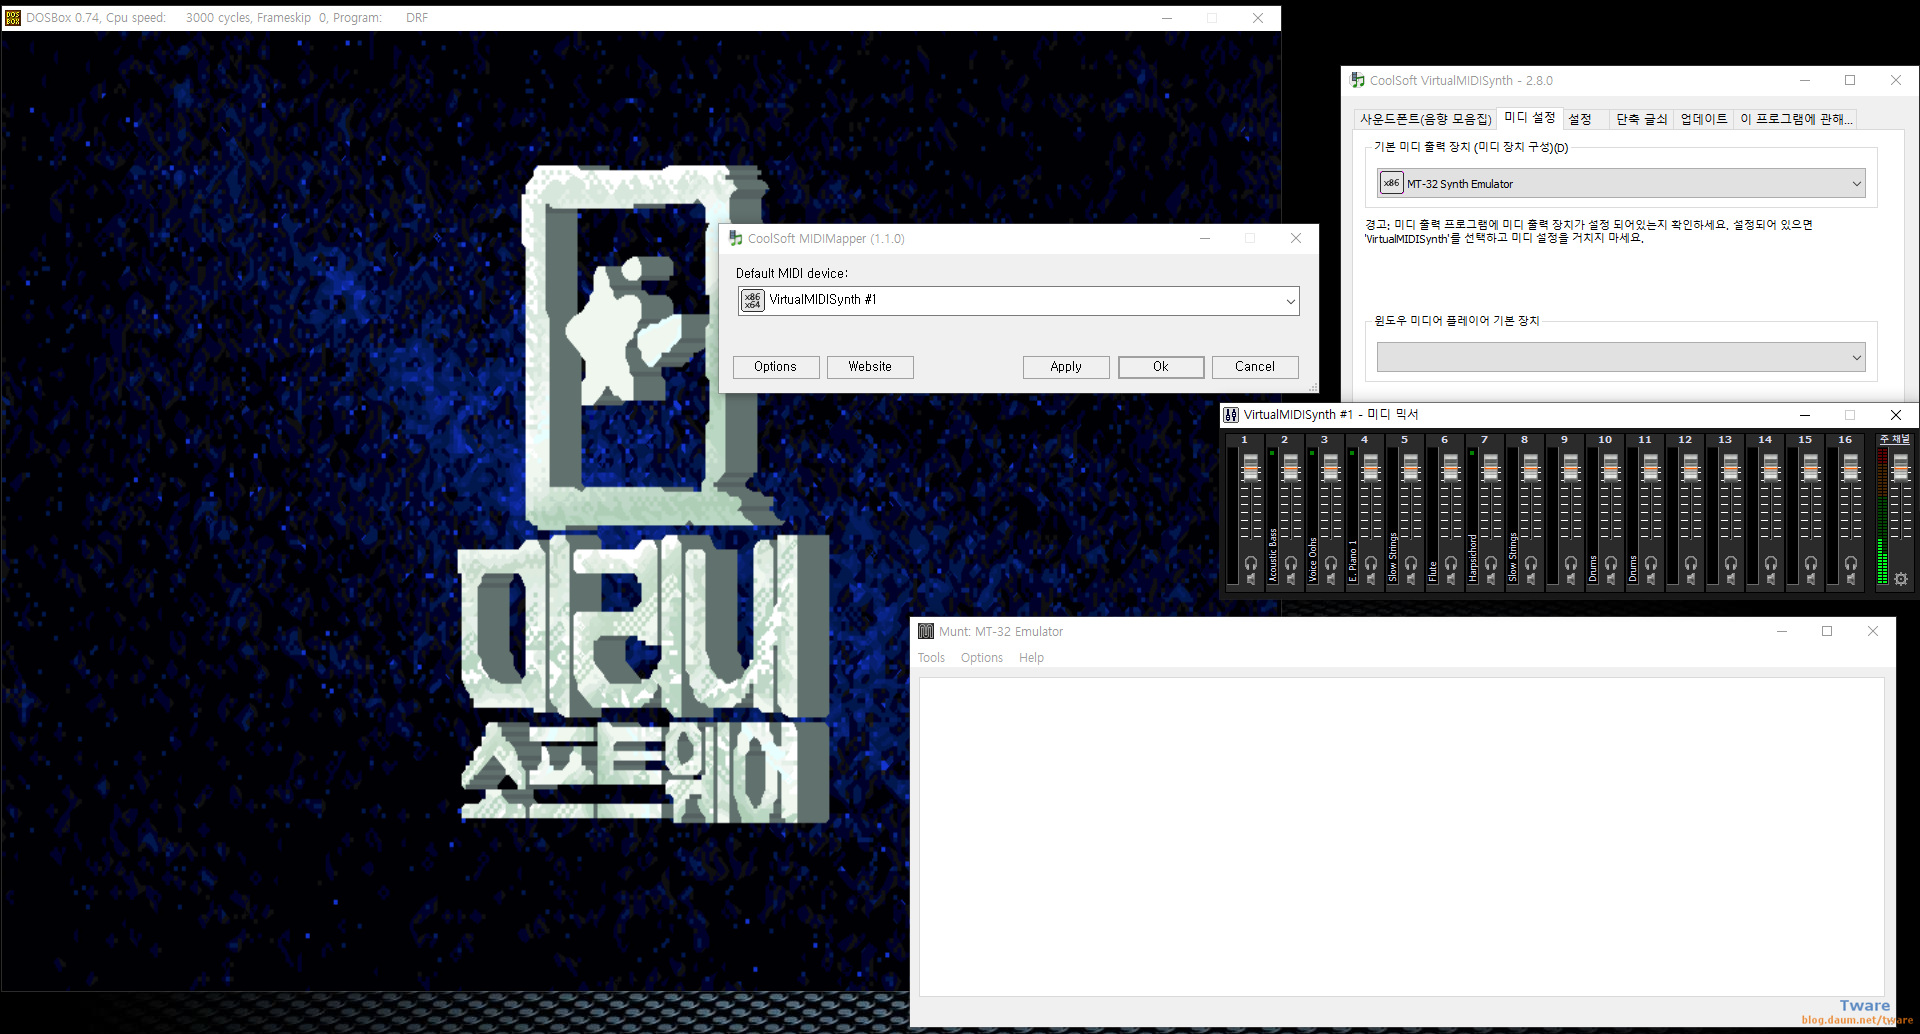The image size is (1920, 1034).
Task: Mute Acoustic Bass channel 2 speaker
Action: click(x=1291, y=579)
